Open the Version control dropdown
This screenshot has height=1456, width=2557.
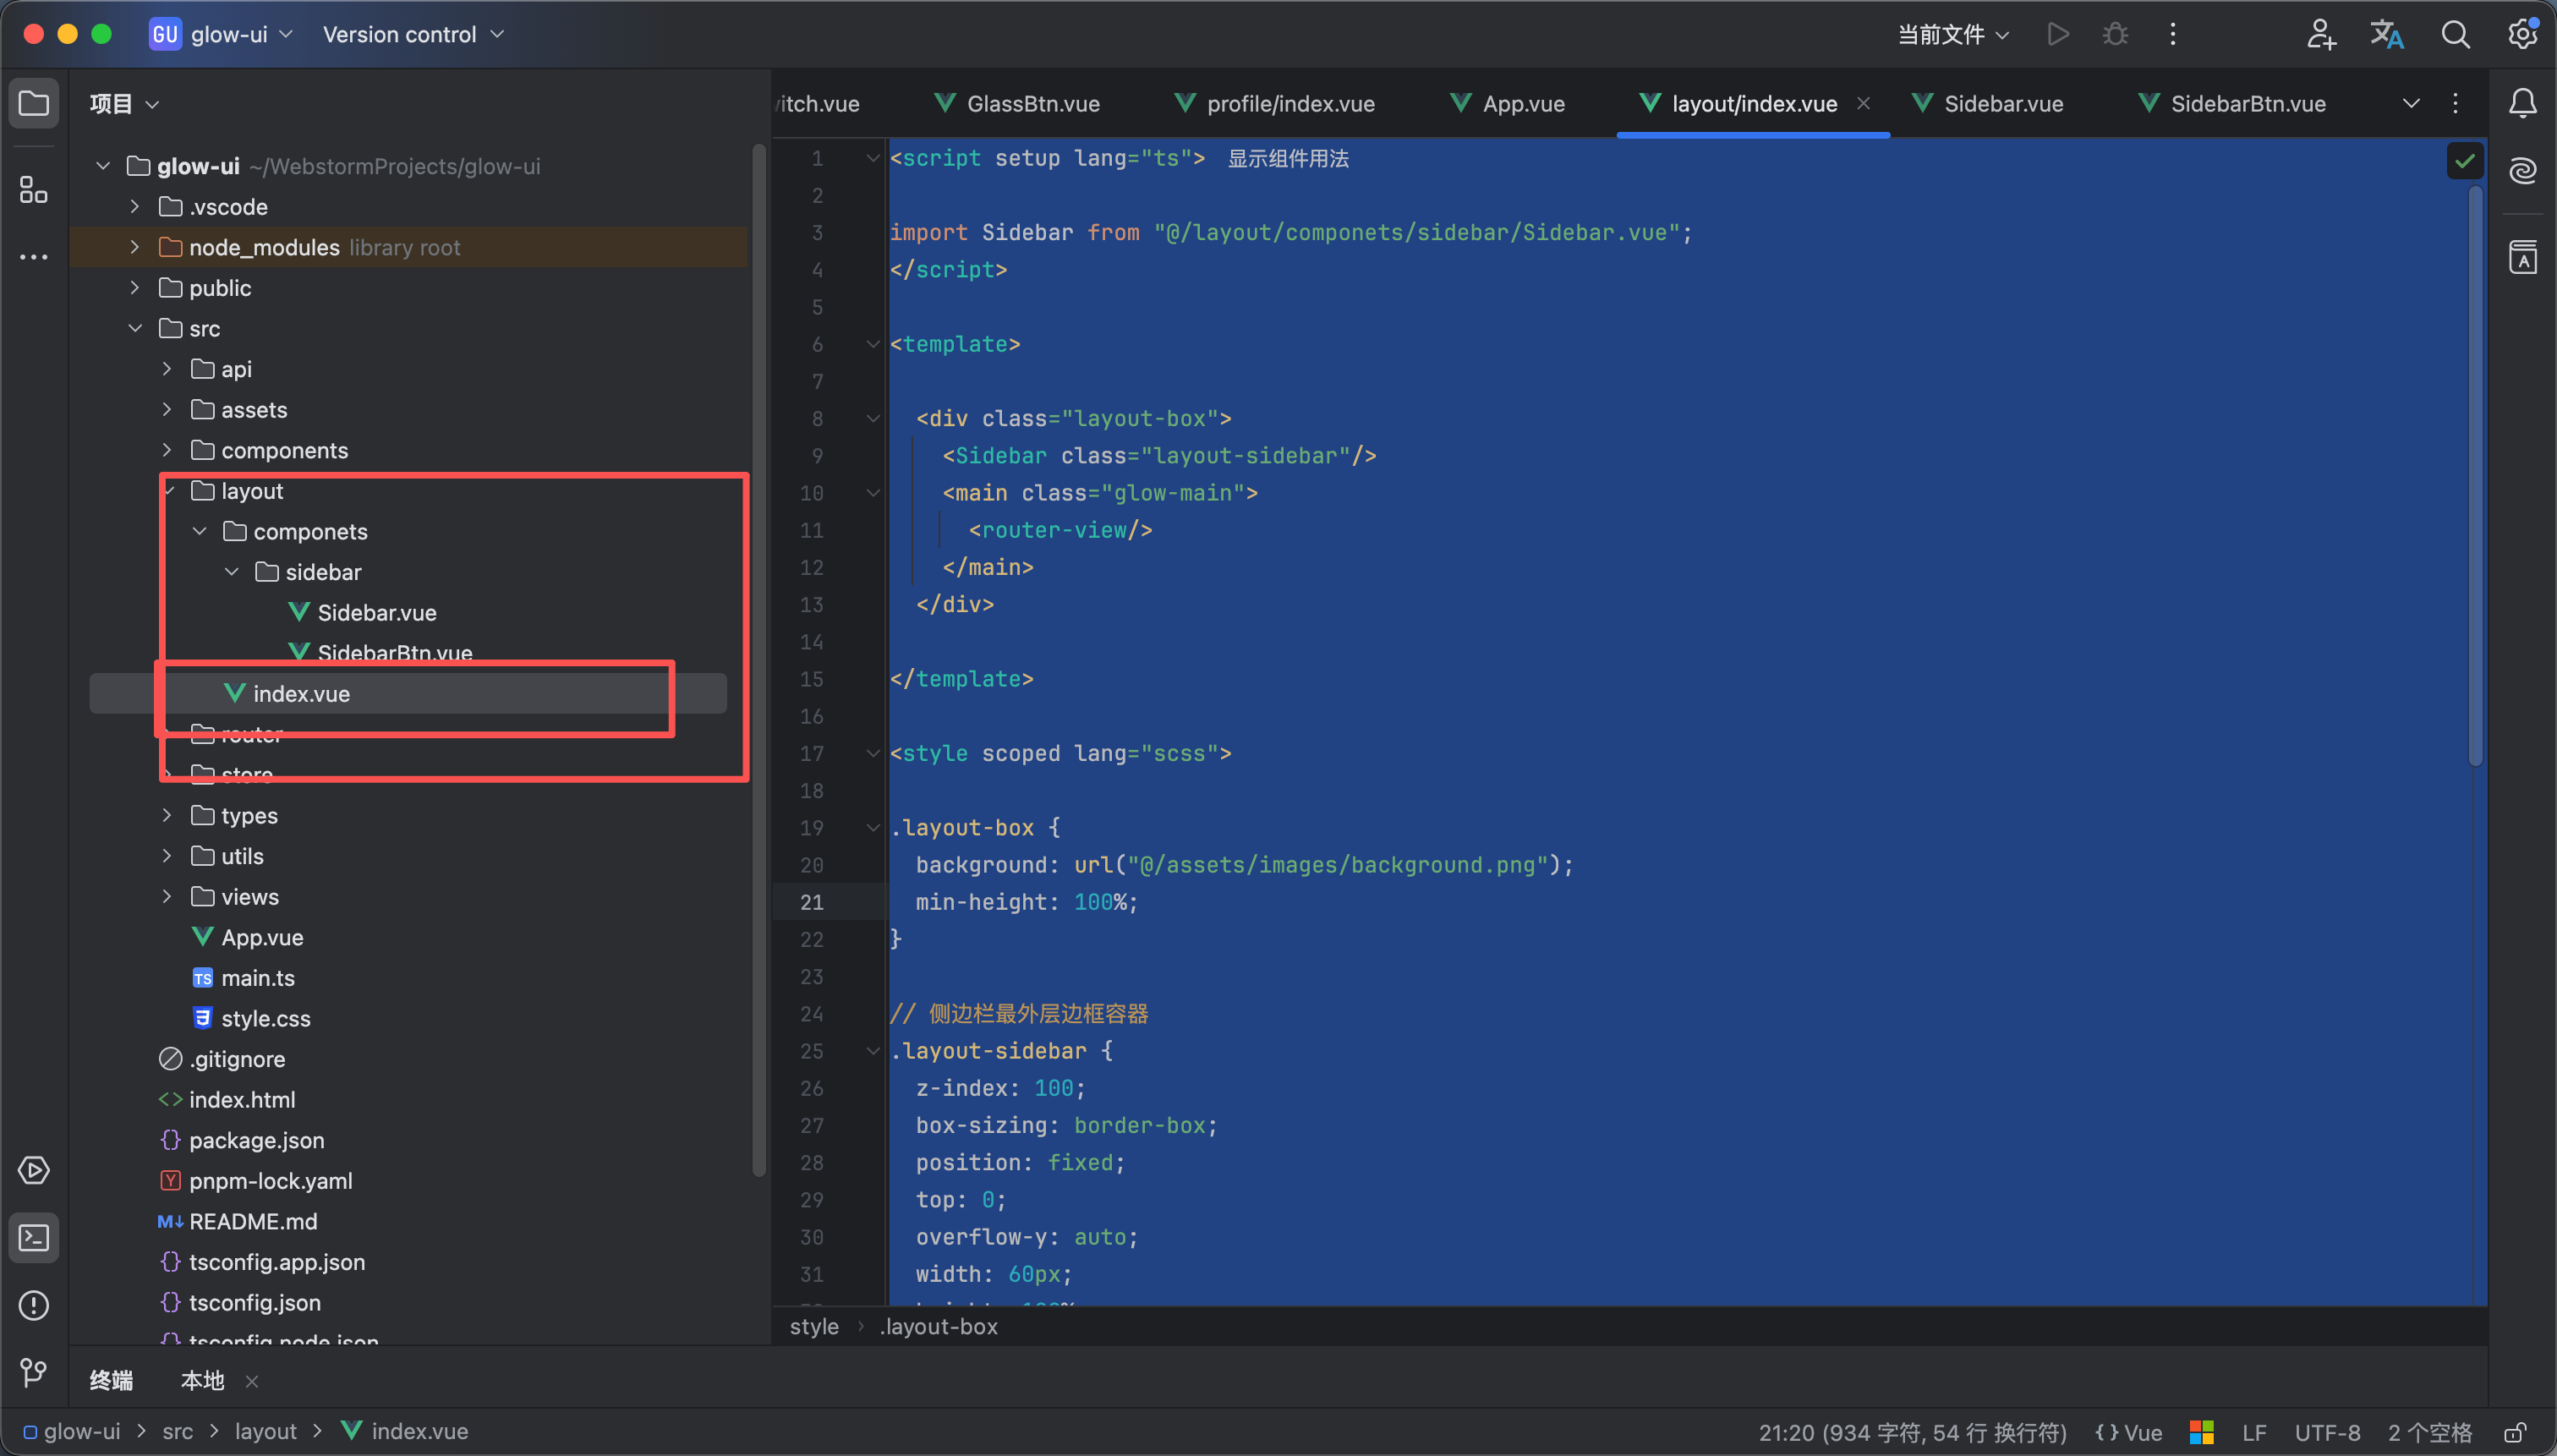(412, 35)
